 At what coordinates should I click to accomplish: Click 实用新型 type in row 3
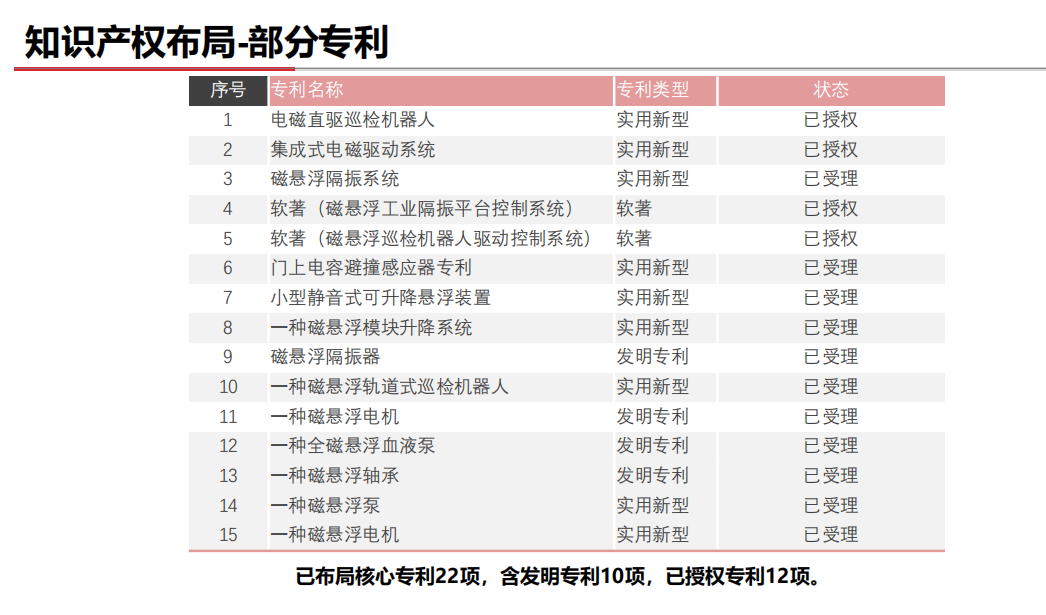coord(652,179)
